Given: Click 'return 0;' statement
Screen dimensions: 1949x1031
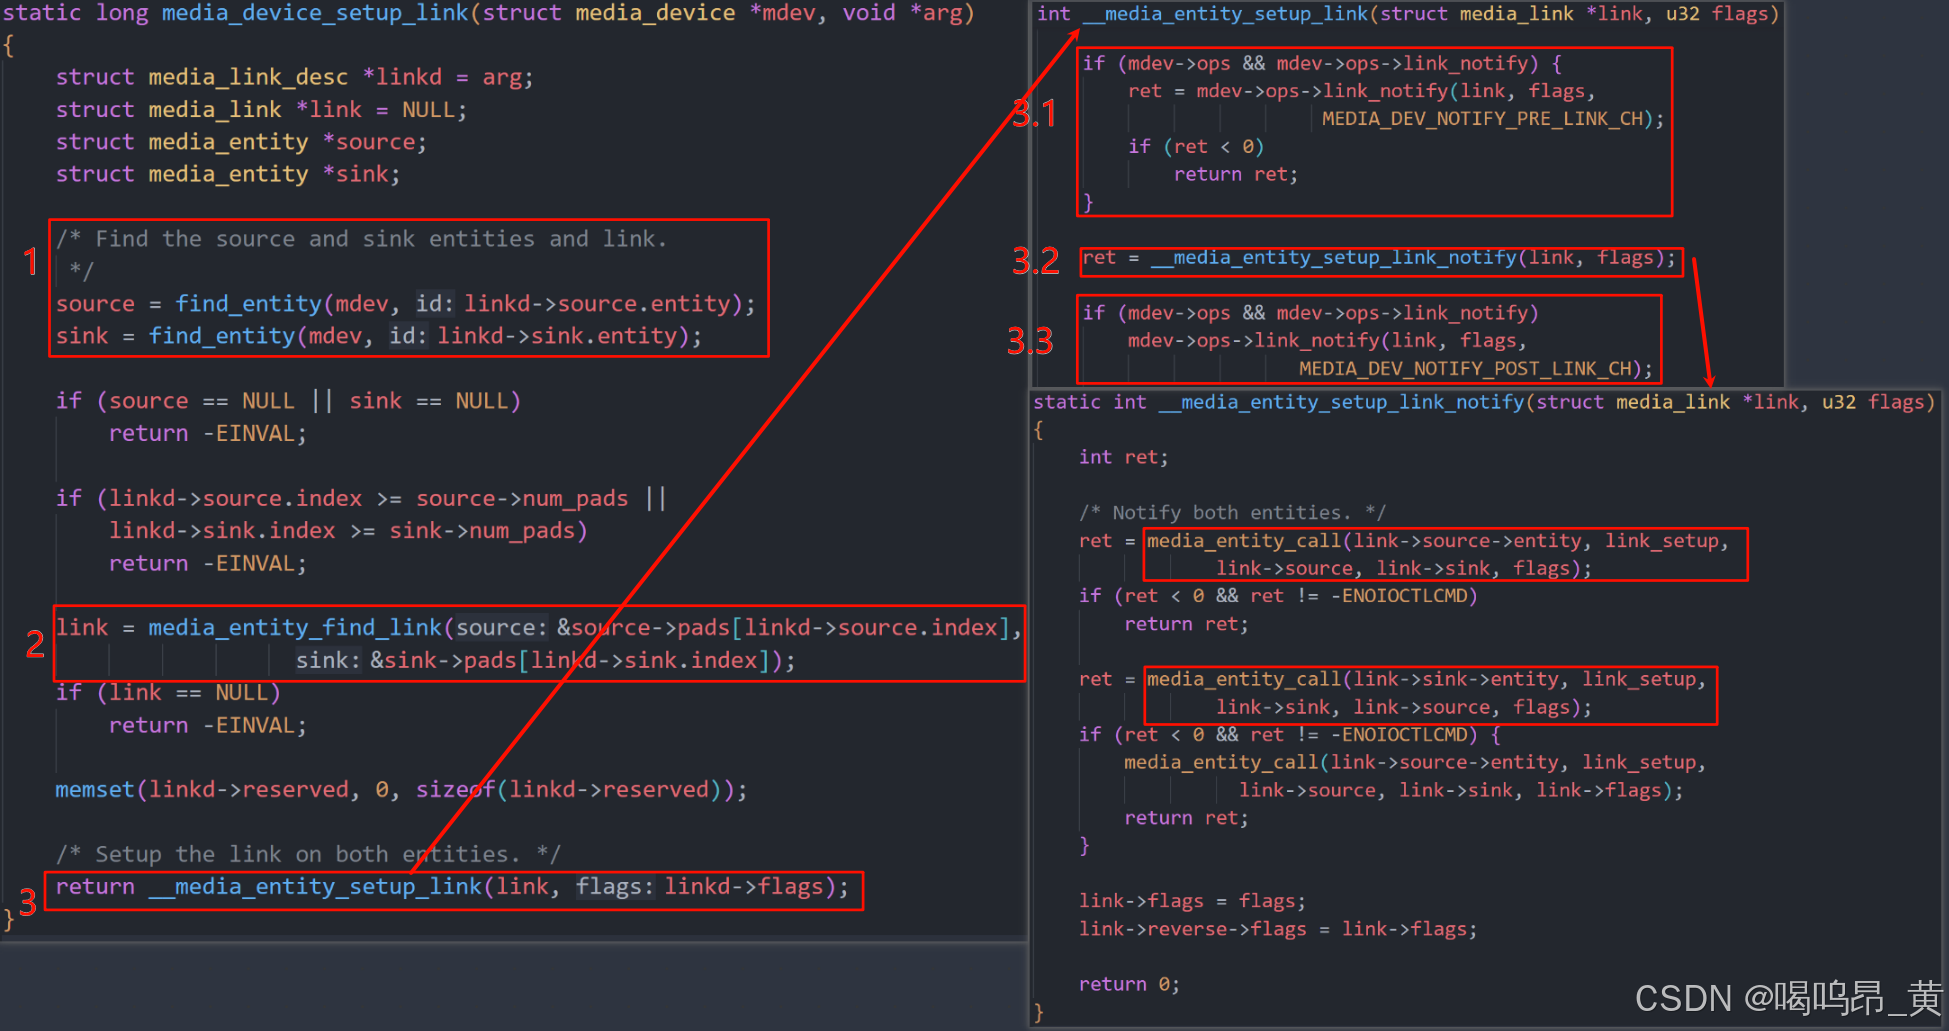Looking at the screenshot, I should coord(1129,985).
